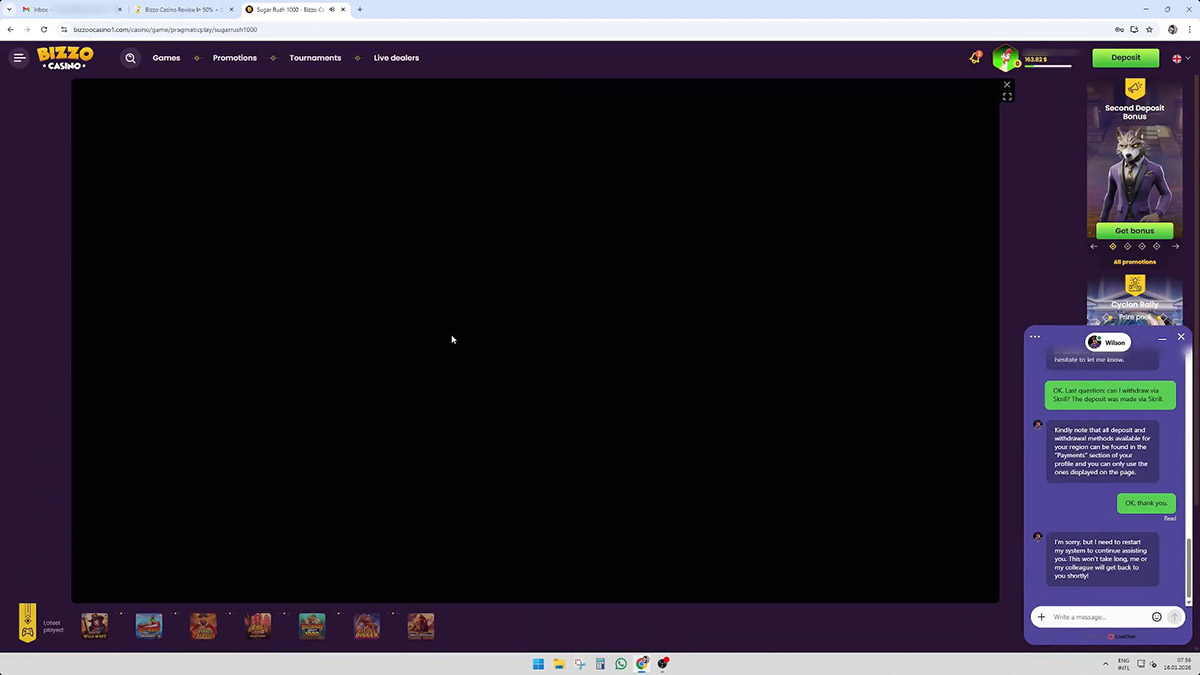Click the rooster profile avatar
The image size is (1200, 675).
tap(1005, 59)
